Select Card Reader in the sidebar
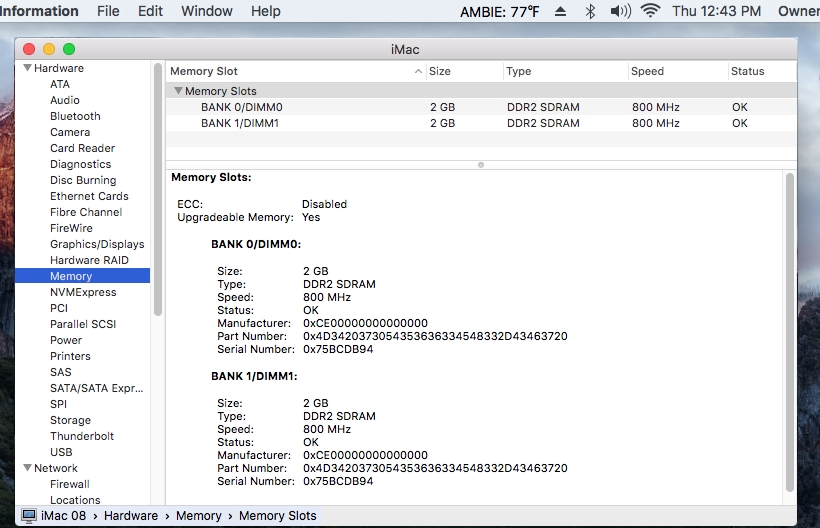The height and width of the screenshot is (528, 820). (x=83, y=148)
